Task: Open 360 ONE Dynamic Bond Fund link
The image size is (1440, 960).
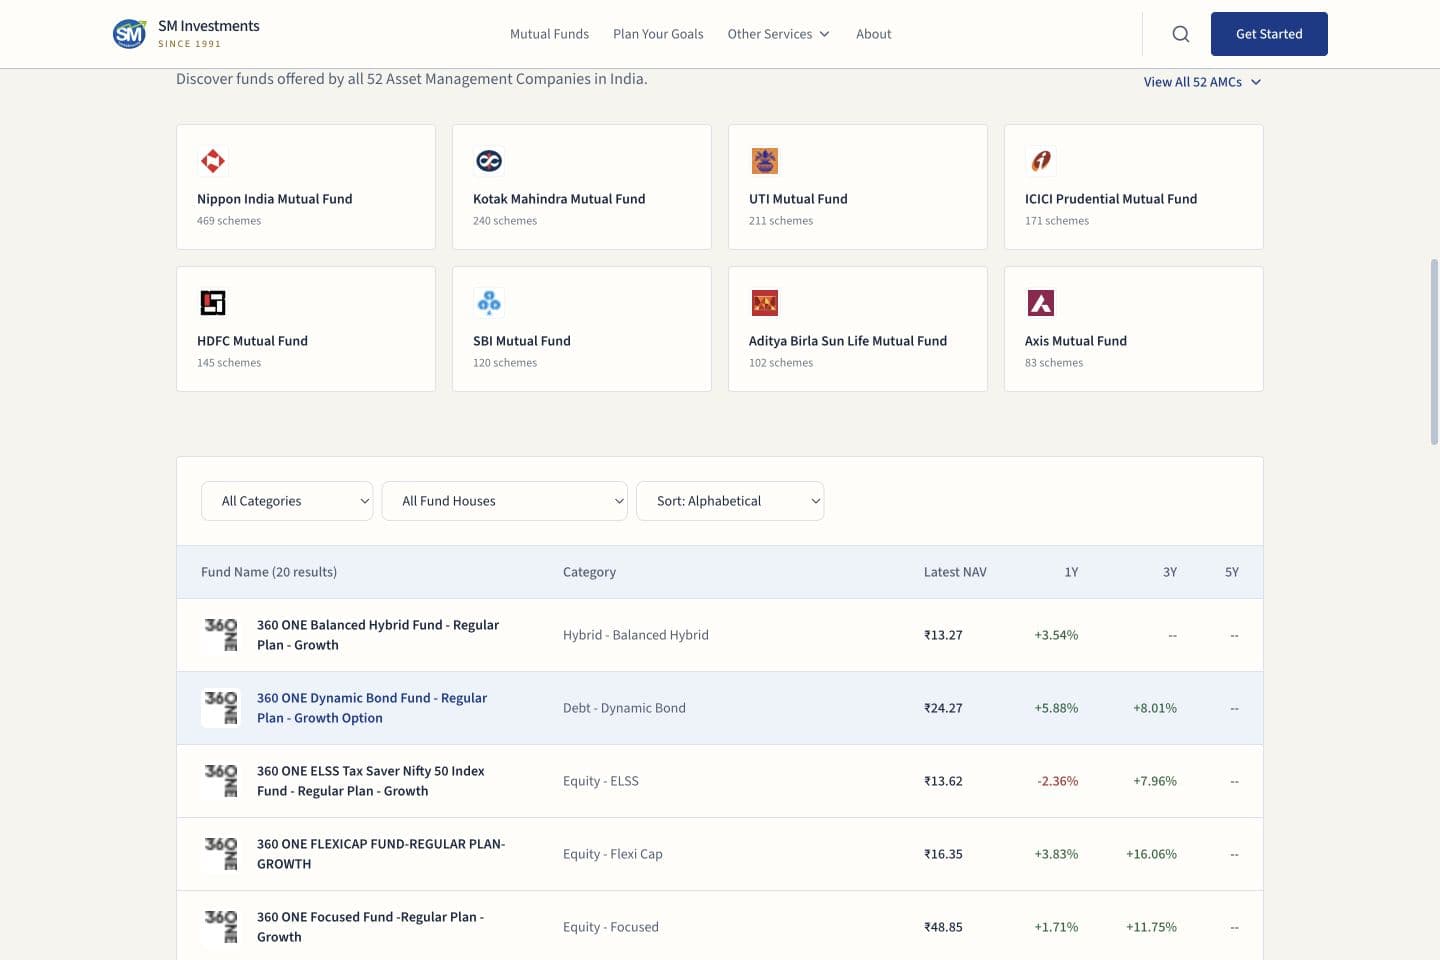Action: click(x=372, y=708)
